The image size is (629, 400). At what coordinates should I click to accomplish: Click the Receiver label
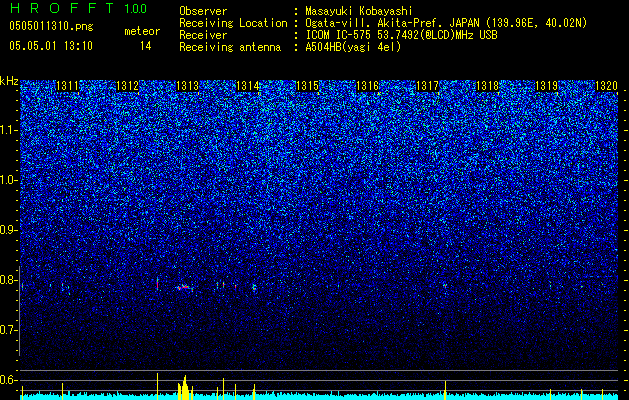203,35
